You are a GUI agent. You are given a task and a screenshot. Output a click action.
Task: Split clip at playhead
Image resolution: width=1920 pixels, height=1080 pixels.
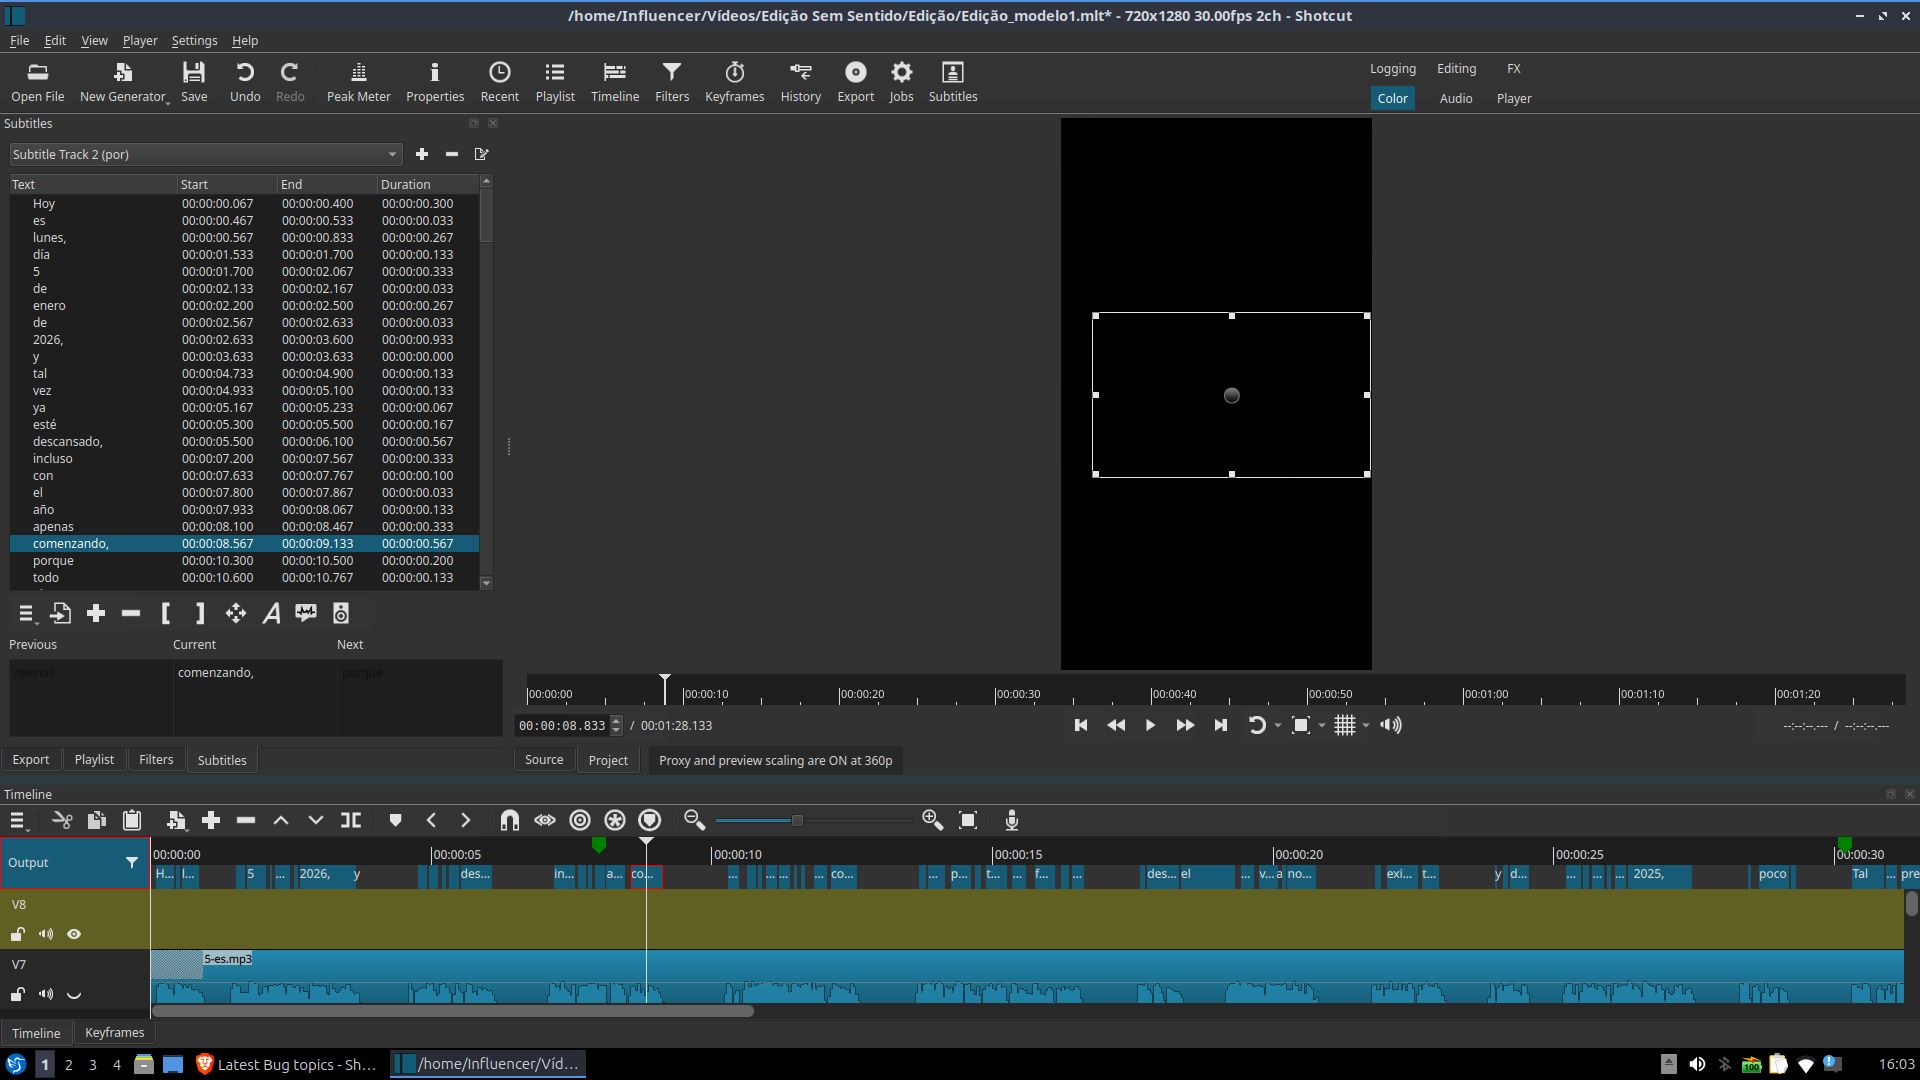[x=351, y=820]
